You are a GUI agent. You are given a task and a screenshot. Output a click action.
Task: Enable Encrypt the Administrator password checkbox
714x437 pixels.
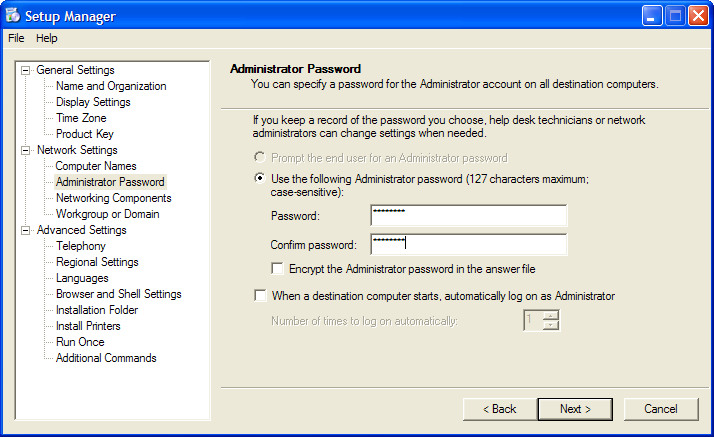point(277,269)
